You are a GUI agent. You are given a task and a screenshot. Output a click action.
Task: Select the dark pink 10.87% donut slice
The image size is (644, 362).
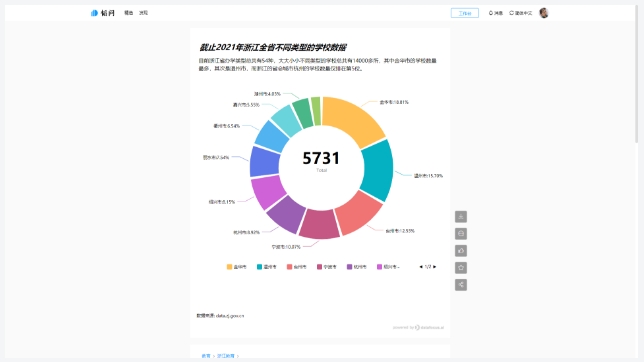pos(319,224)
